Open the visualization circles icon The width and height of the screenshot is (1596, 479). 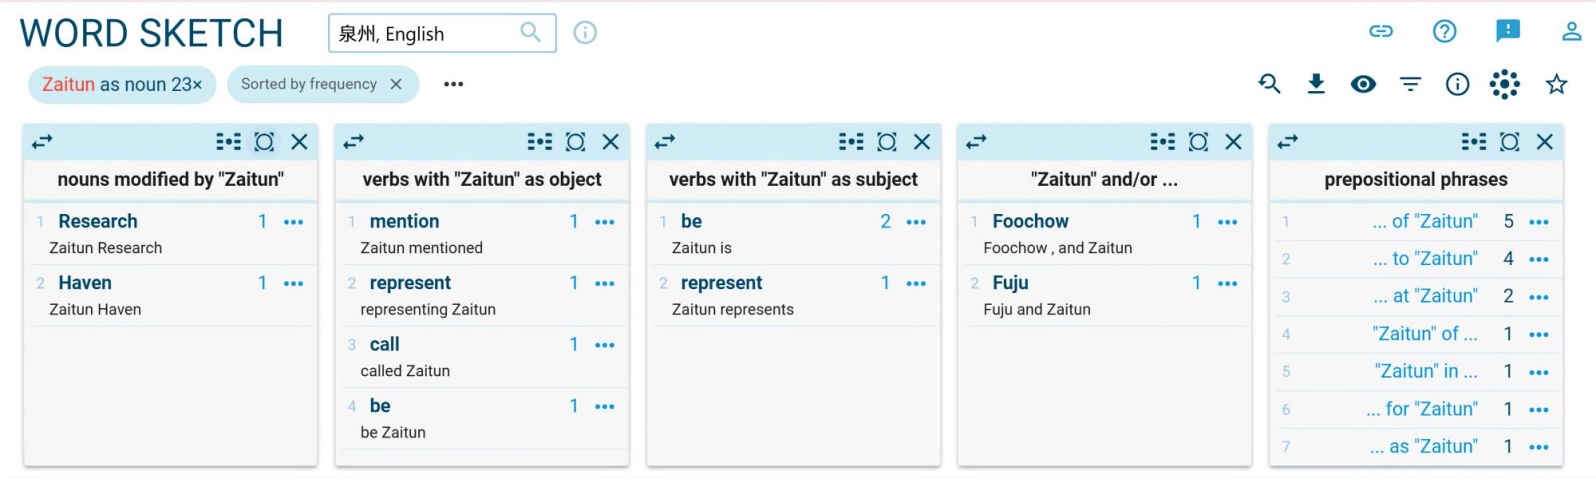(1504, 84)
